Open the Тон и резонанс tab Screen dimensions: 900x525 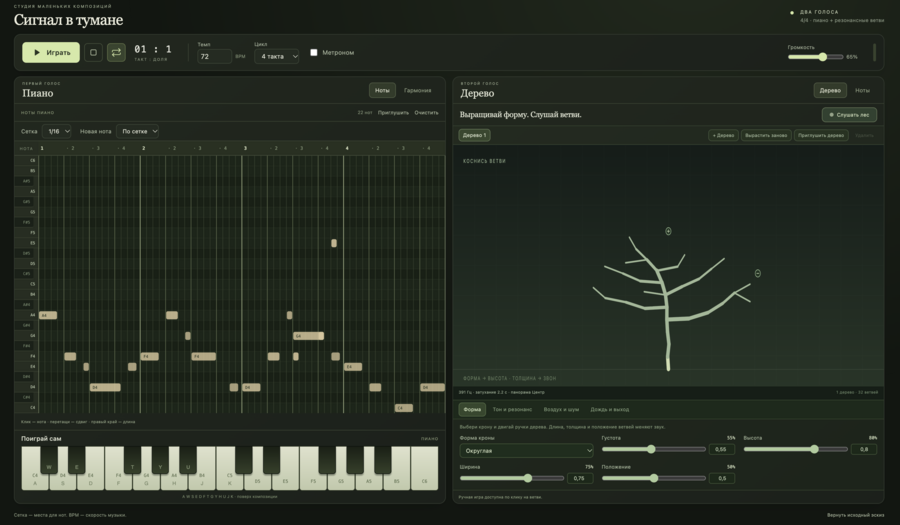click(512, 409)
